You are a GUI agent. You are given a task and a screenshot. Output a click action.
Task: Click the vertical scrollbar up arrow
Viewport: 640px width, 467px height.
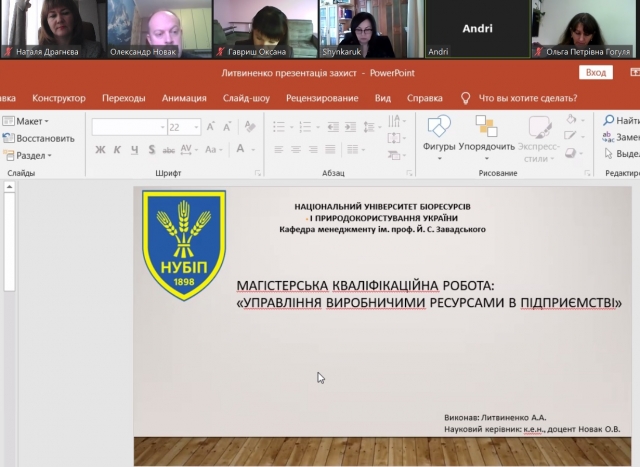(9, 187)
